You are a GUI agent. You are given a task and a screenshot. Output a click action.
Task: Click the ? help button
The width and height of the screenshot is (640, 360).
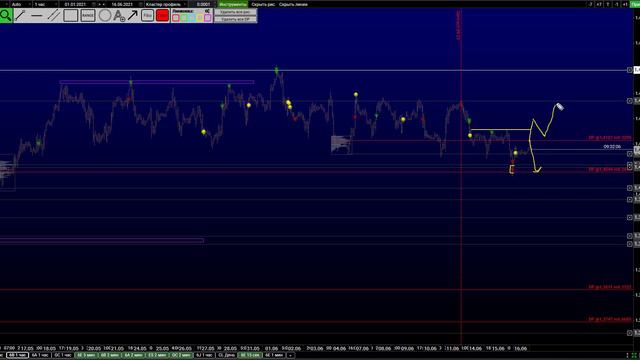tap(608, 4)
